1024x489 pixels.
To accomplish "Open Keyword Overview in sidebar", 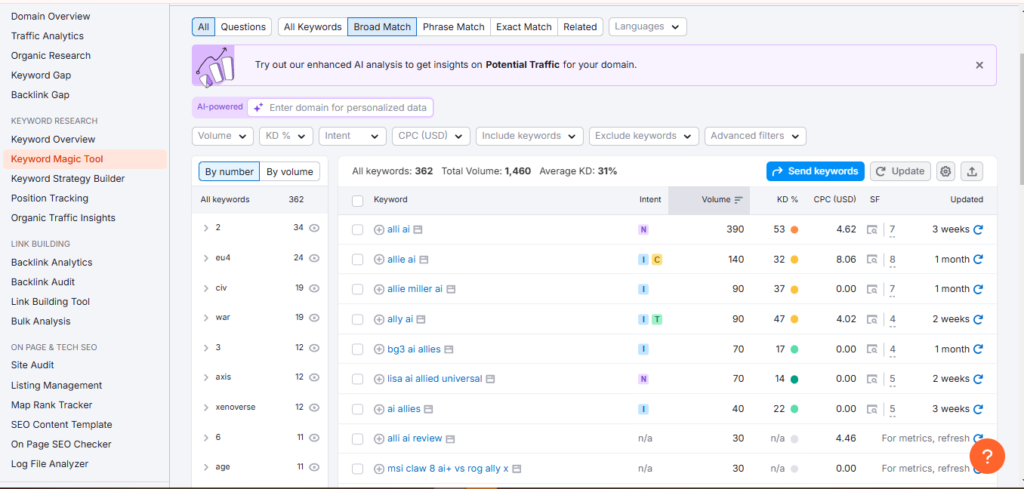I will point(53,139).
